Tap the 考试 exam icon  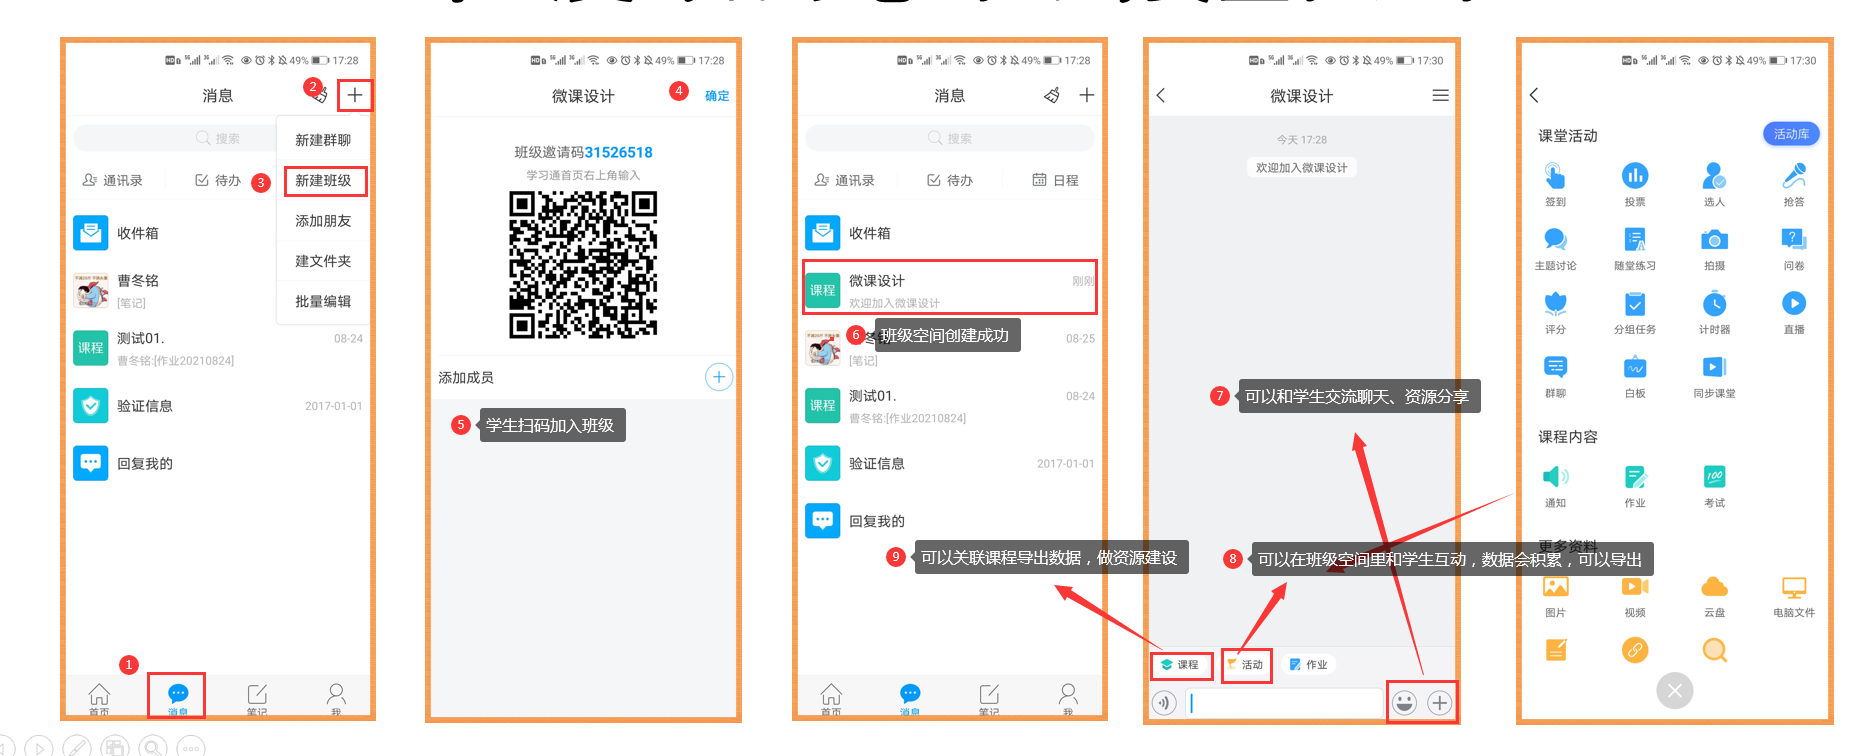(1714, 477)
